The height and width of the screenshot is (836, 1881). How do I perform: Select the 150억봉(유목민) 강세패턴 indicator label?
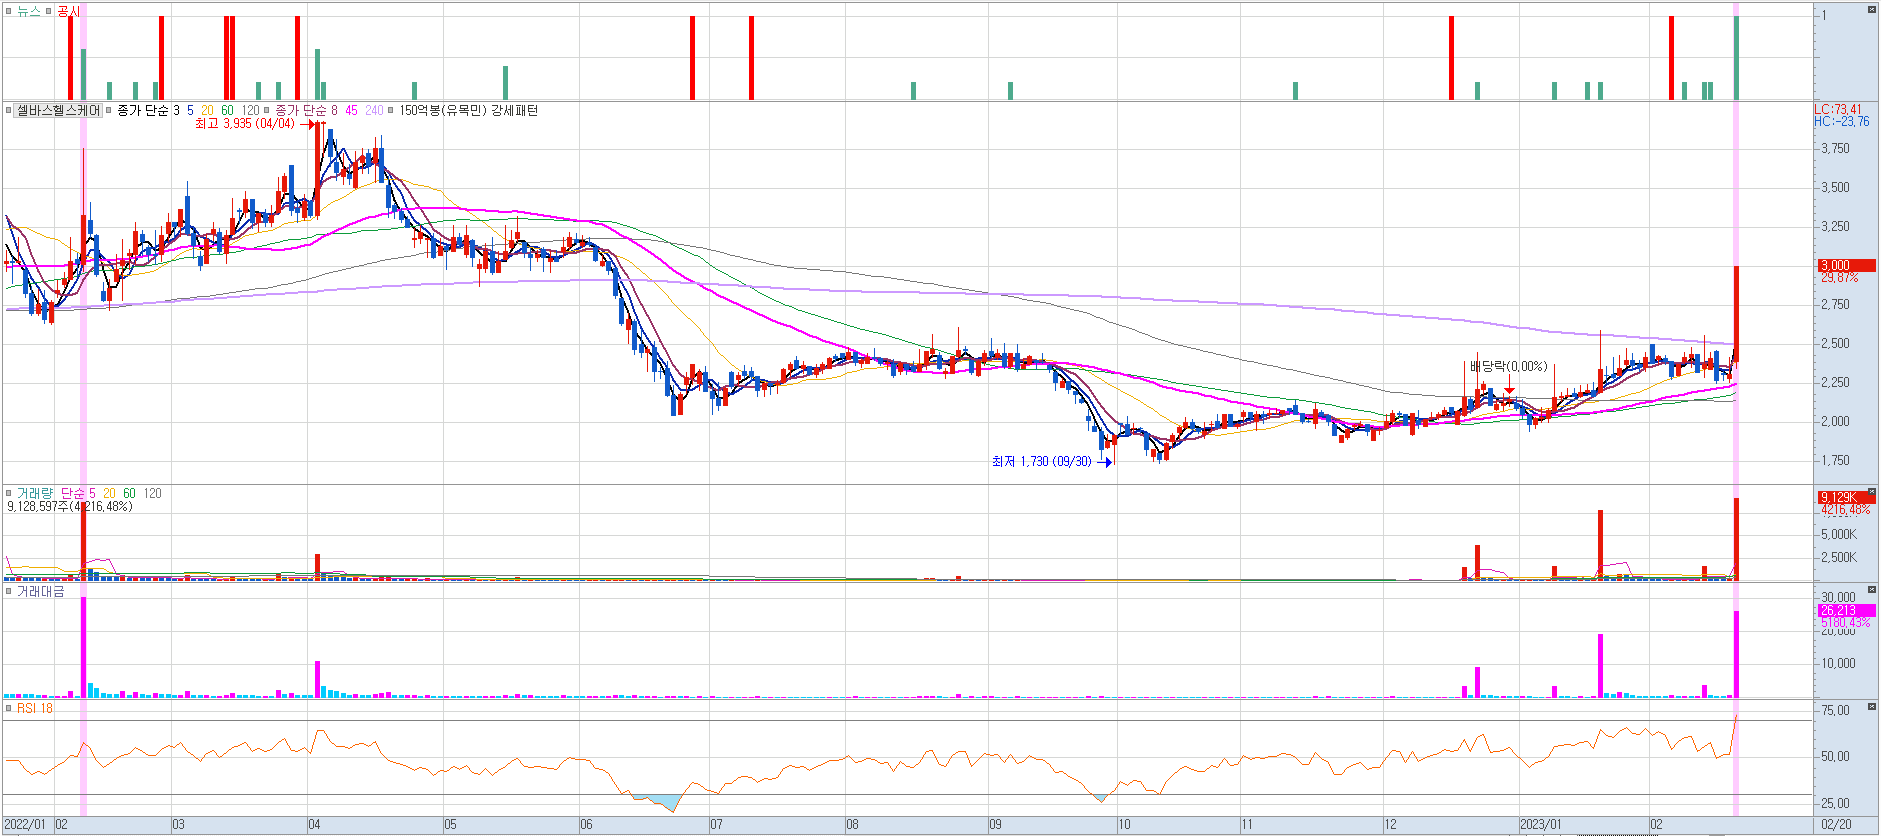coord(468,110)
